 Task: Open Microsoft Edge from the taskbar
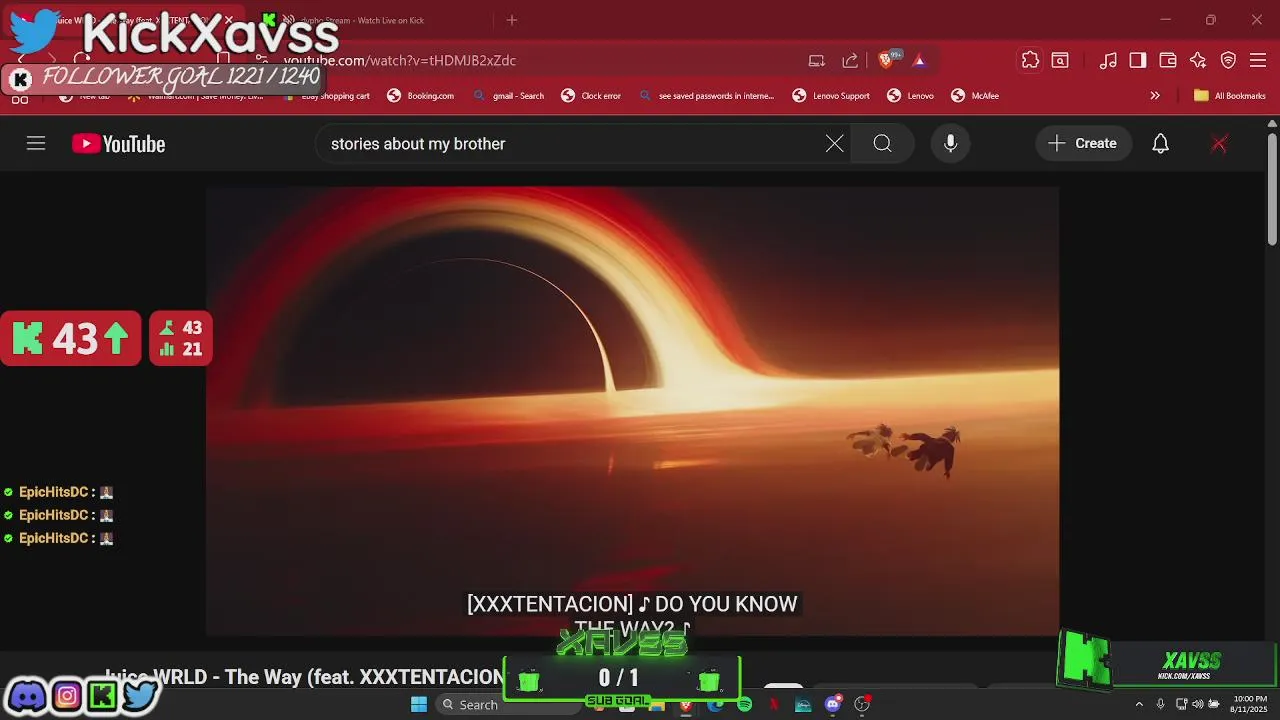pos(715,705)
